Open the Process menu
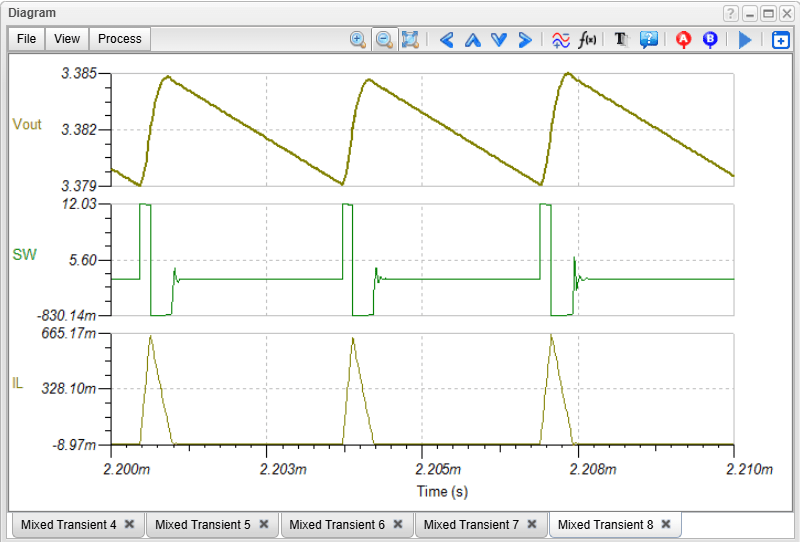The width and height of the screenshot is (800, 542). point(119,39)
